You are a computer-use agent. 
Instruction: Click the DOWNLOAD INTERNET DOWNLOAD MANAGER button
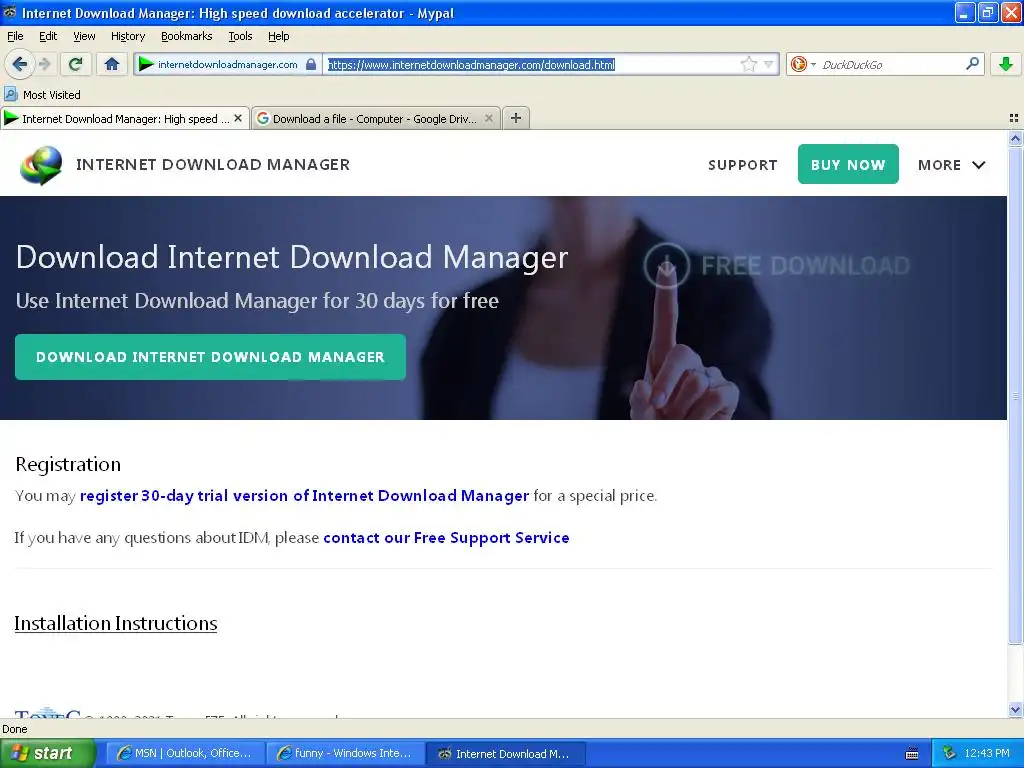[210, 357]
